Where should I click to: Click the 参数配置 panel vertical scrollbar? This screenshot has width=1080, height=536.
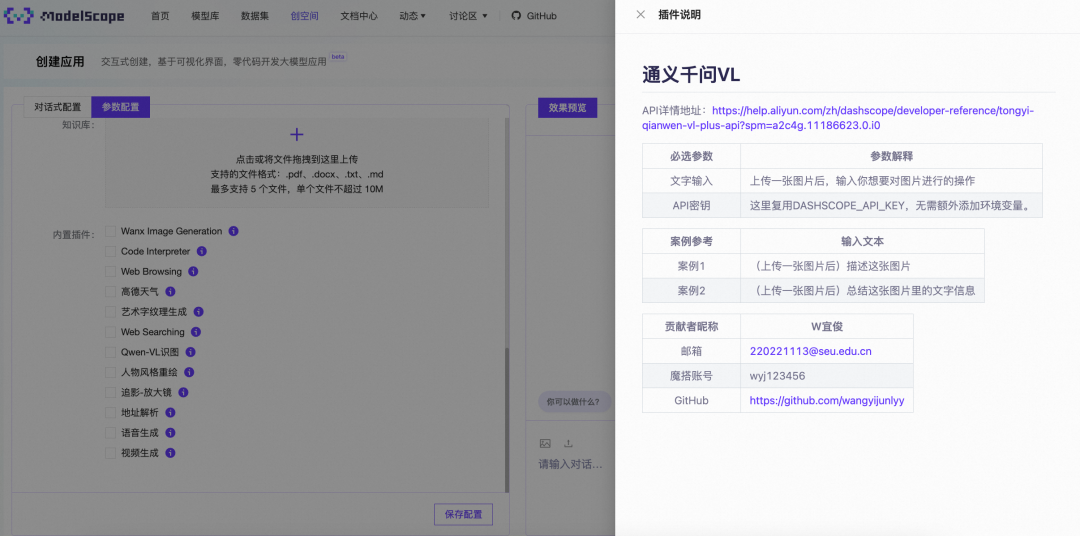coord(507,420)
